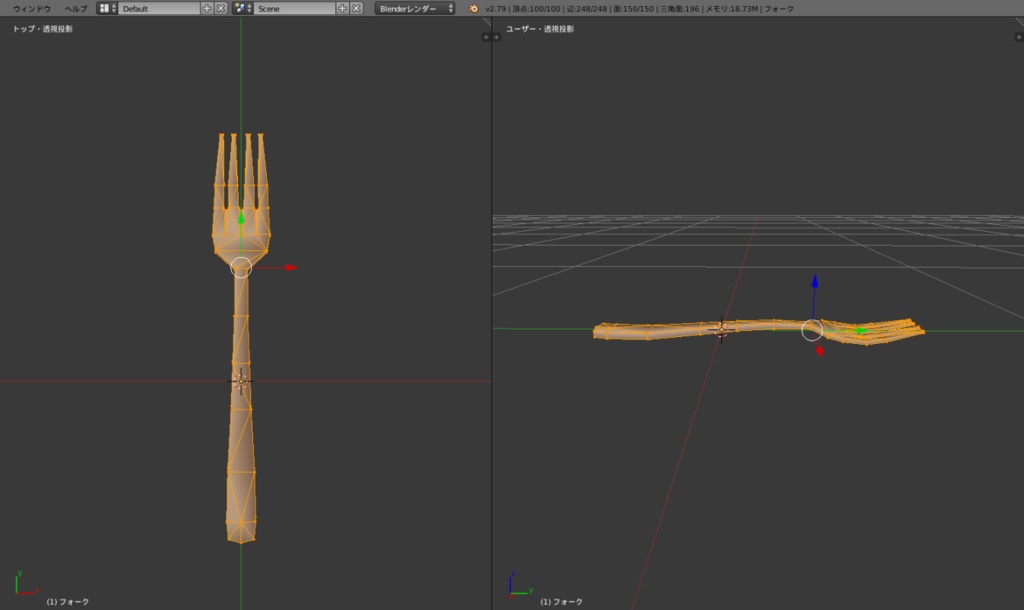Add a new screen layout with the plus button
Viewport: 1024px width, 610px height.
click(209, 7)
